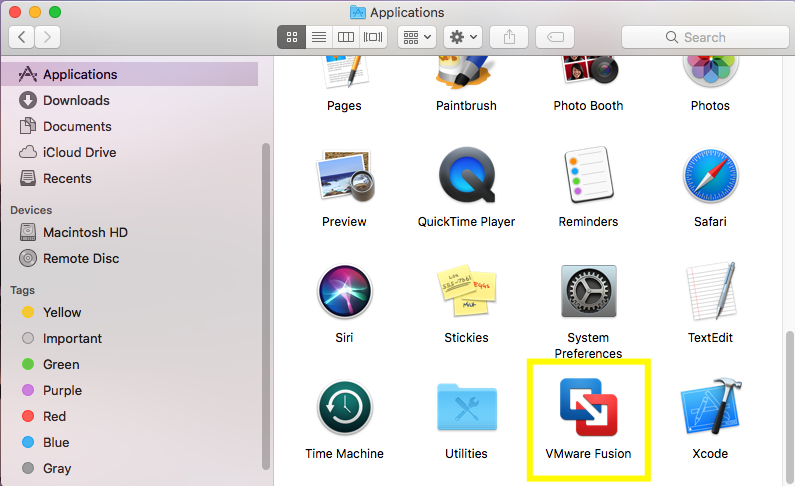The height and width of the screenshot is (486, 795).
Task: Open iCloud Drive in the sidebar
Action: pos(130,152)
